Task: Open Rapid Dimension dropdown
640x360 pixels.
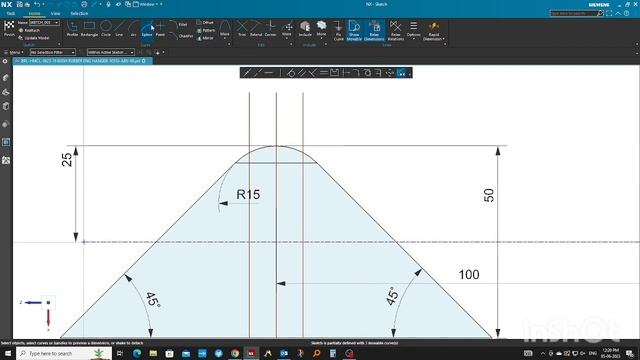Action: 434,31
